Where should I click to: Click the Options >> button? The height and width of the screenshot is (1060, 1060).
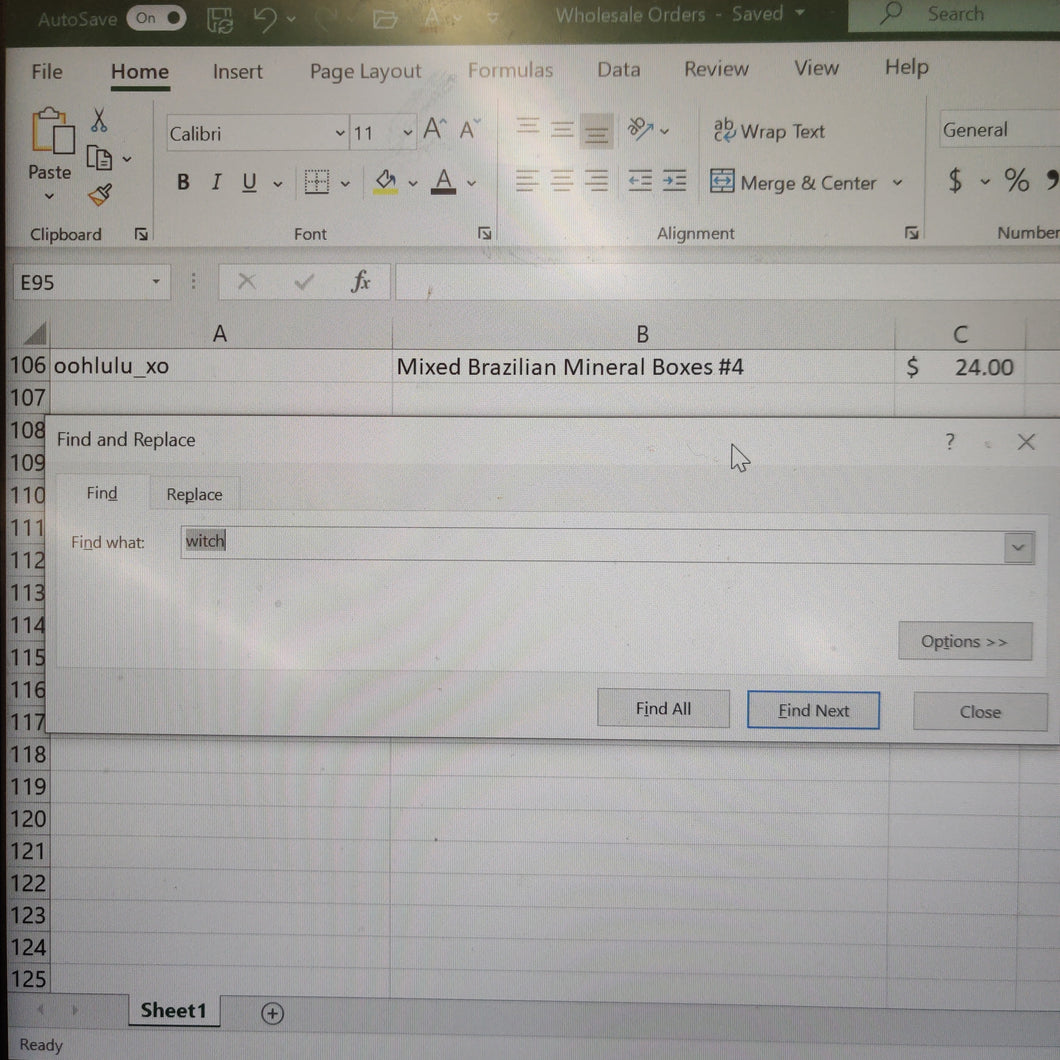tap(964, 642)
